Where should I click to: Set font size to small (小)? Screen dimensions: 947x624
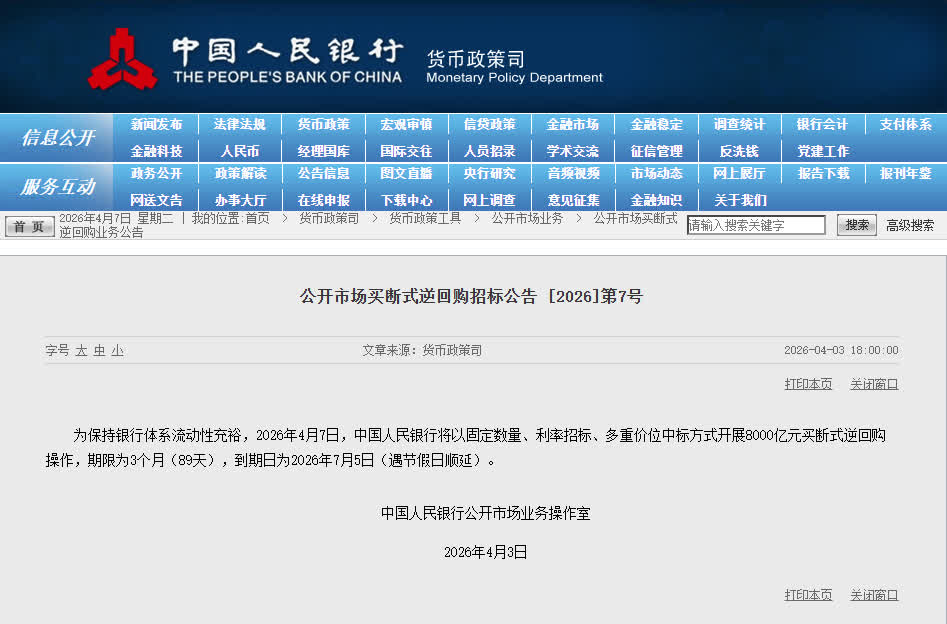(118, 350)
